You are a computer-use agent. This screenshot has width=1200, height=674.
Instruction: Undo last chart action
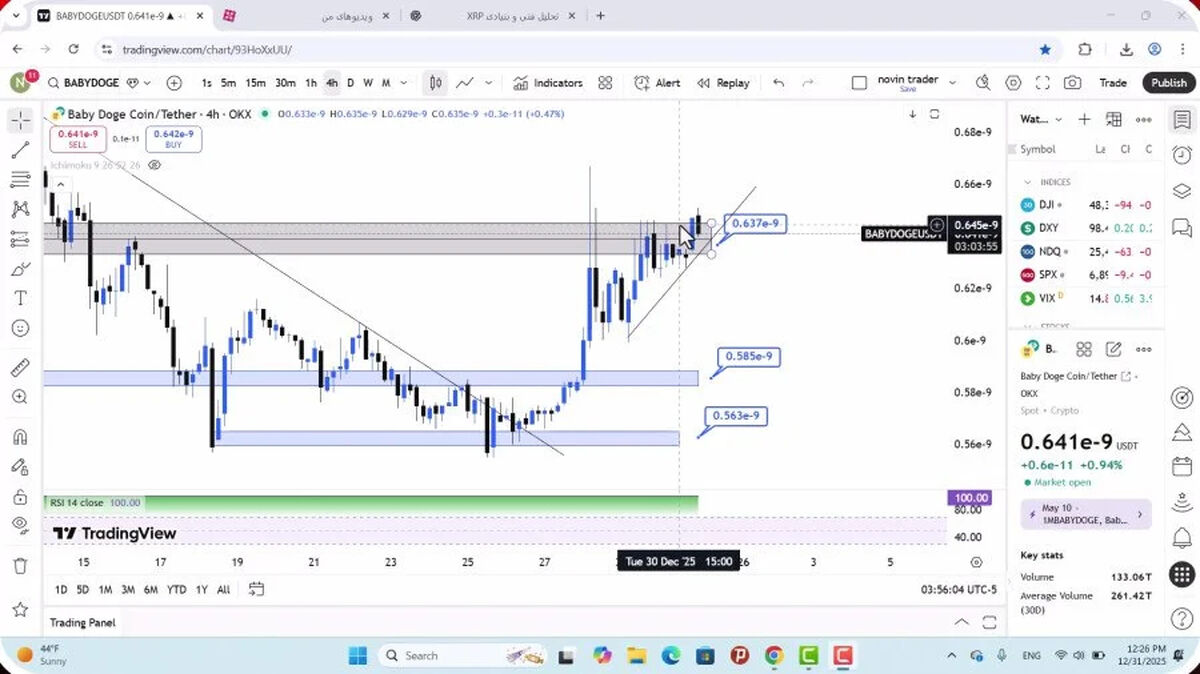coord(779,83)
